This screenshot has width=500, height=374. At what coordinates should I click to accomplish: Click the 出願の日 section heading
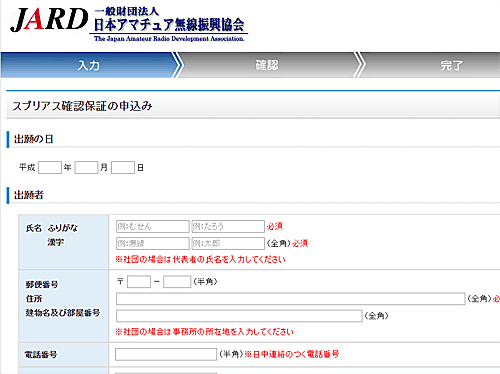click(x=33, y=139)
